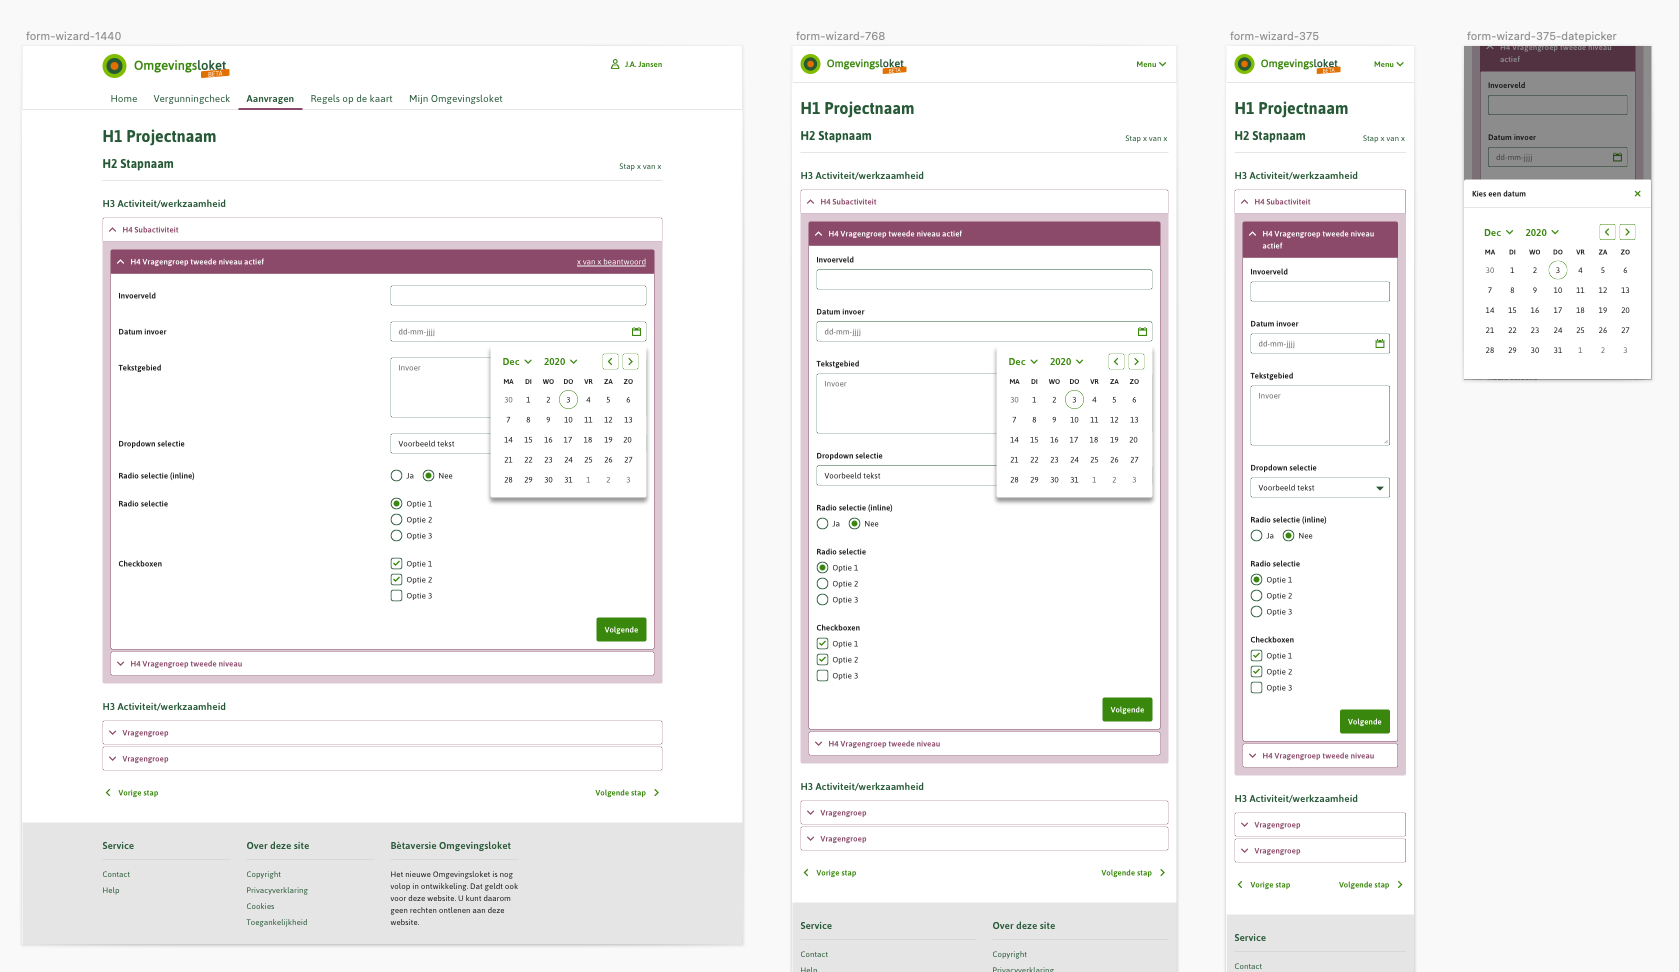Open the Privacyverklaring link in the footer
The width and height of the screenshot is (1679, 972).
(277, 890)
